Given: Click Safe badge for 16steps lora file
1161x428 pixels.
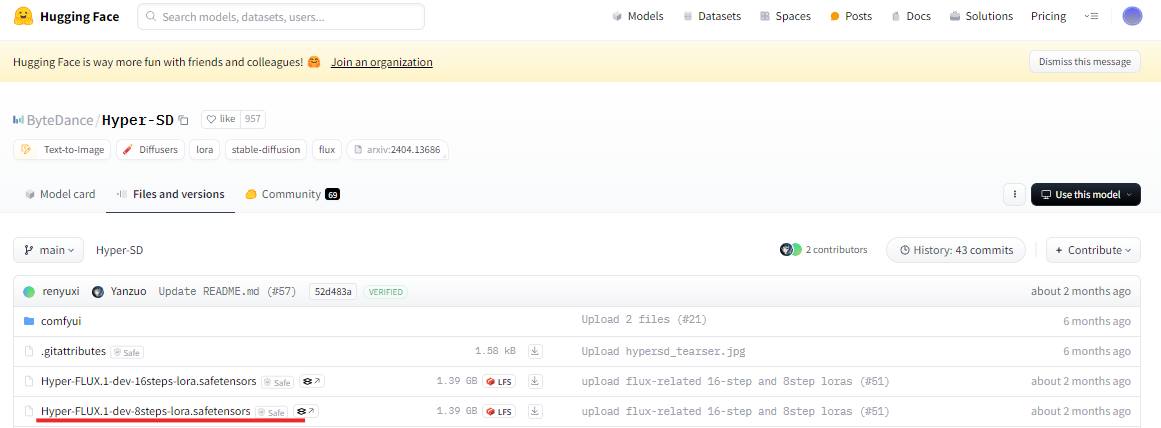Looking at the screenshot, I should (x=278, y=382).
